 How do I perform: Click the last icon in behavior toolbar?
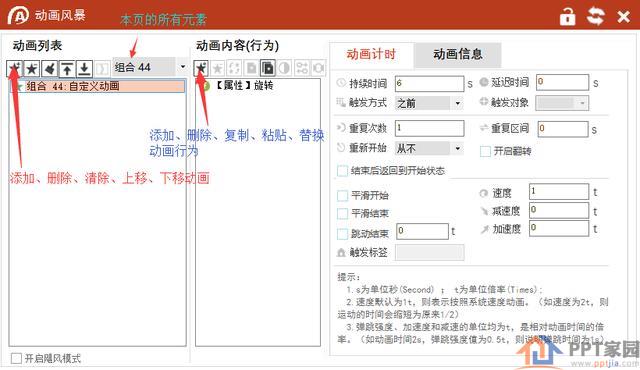click(318, 68)
